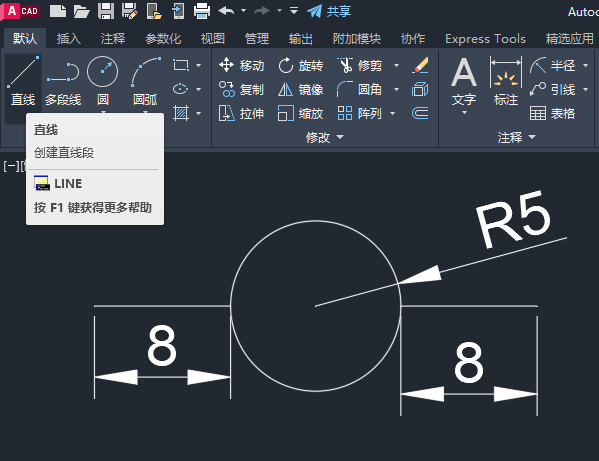This screenshot has width=599, height=461.
Task: Select the Line (直线) drawing tool
Action: pyautogui.click(x=23, y=81)
